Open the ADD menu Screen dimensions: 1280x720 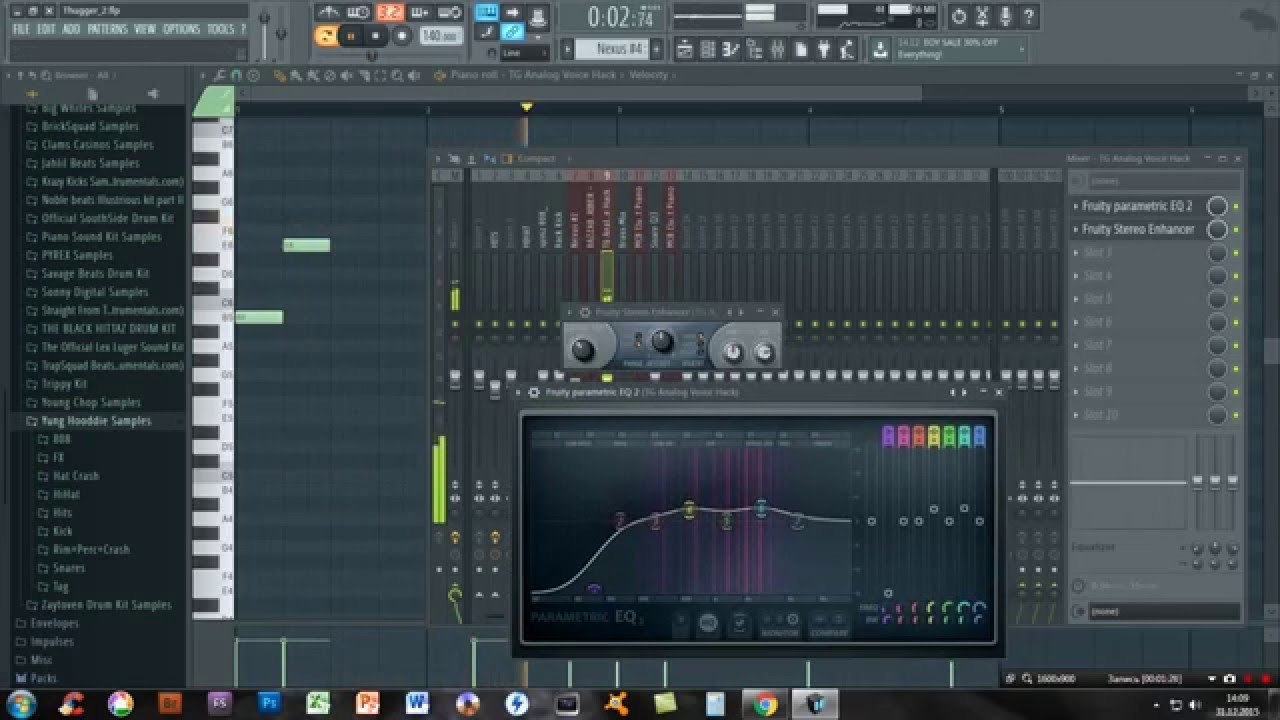tap(71, 30)
